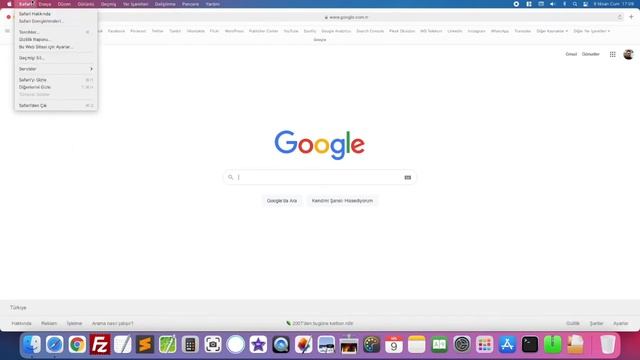Screen dimensions: 640x360
Task: Open the Instagram bookmark
Action: point(476,31)
